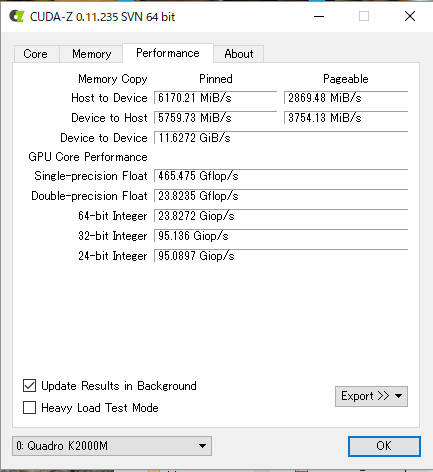Enable Heavy Load Test Mode checkbox
The image size is (433, 472).
(x=29, y=408)
